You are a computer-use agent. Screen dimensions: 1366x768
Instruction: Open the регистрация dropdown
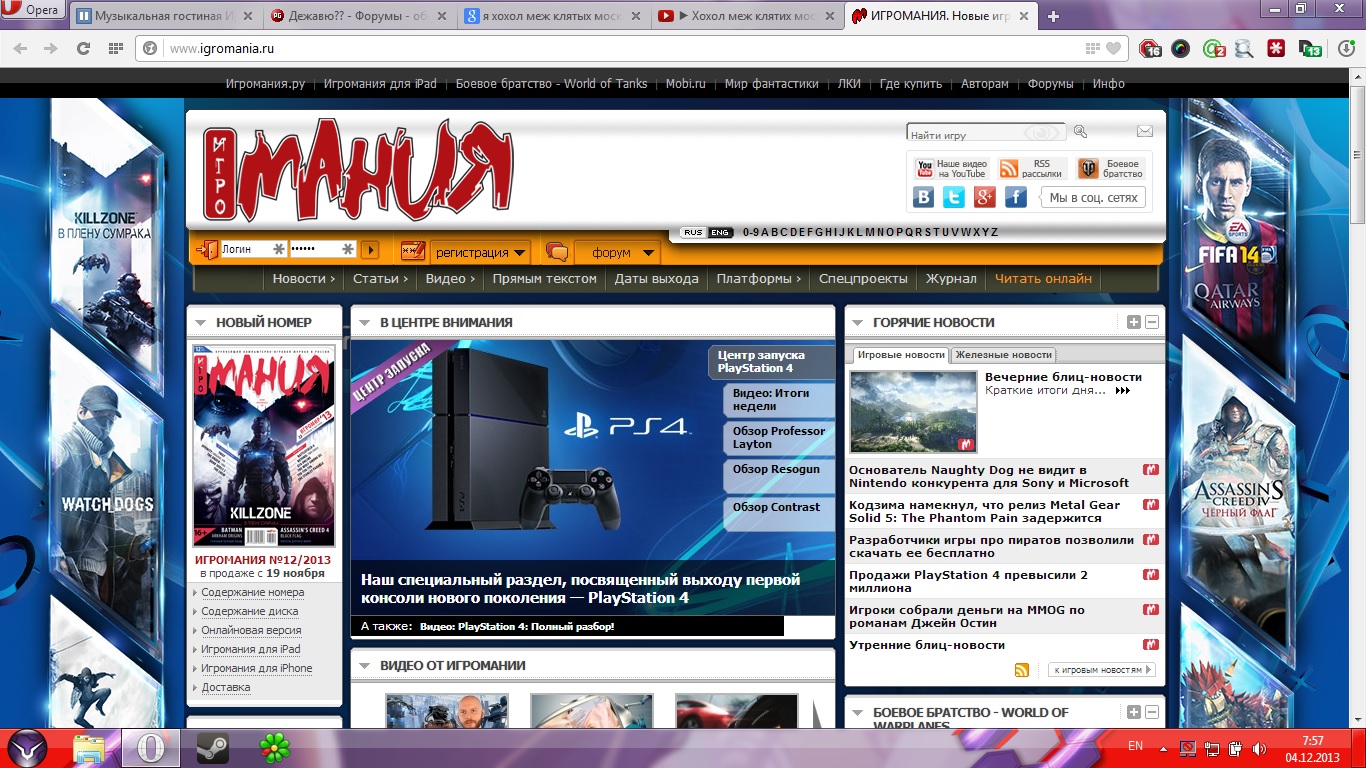(481, 253)
